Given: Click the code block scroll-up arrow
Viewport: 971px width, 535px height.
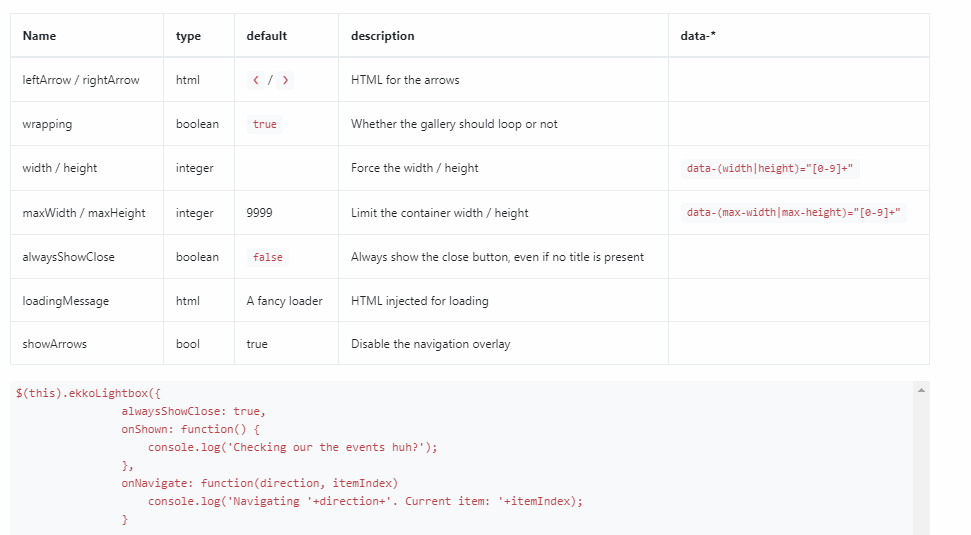Looking at the screenshot, I should 921,389.
